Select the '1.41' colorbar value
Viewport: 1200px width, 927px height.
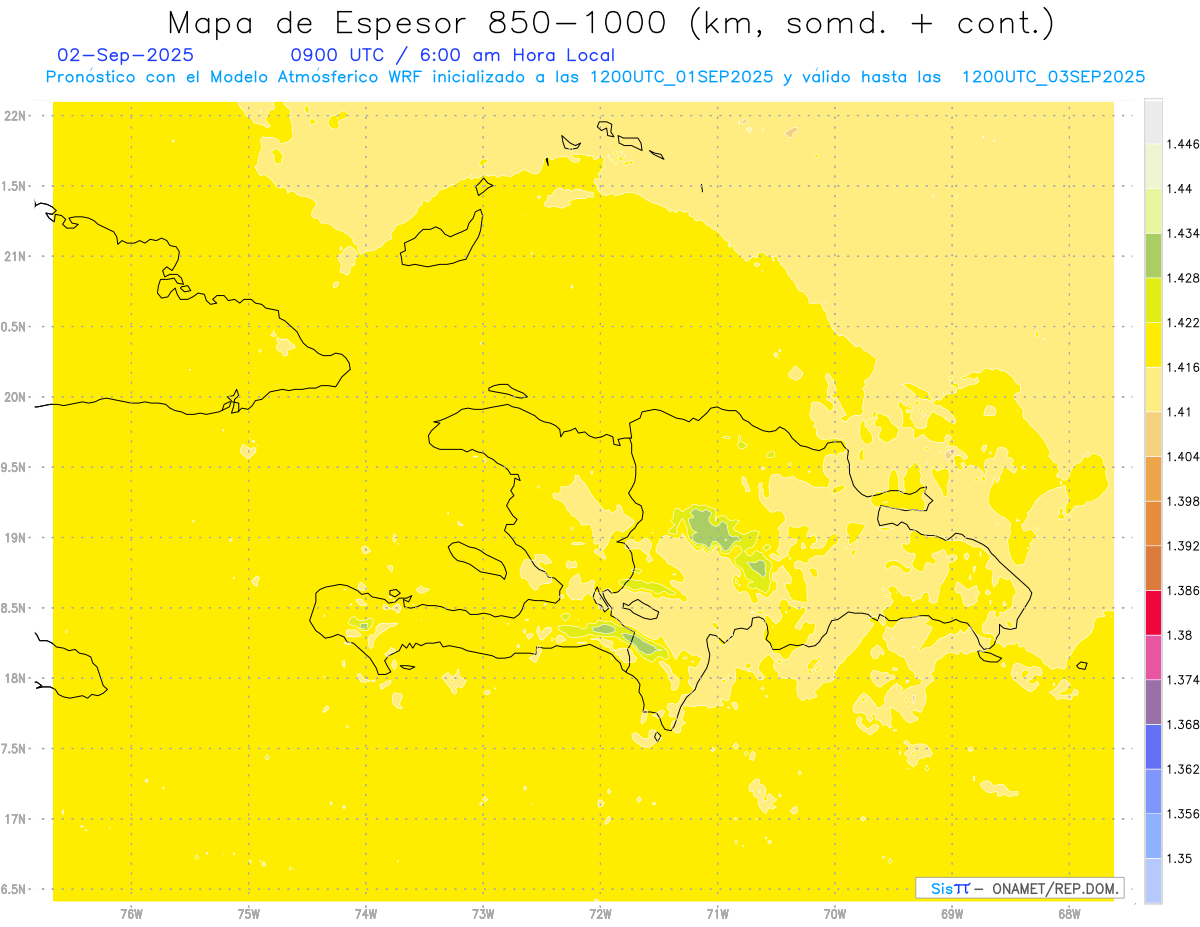[x=1180, y=412]
